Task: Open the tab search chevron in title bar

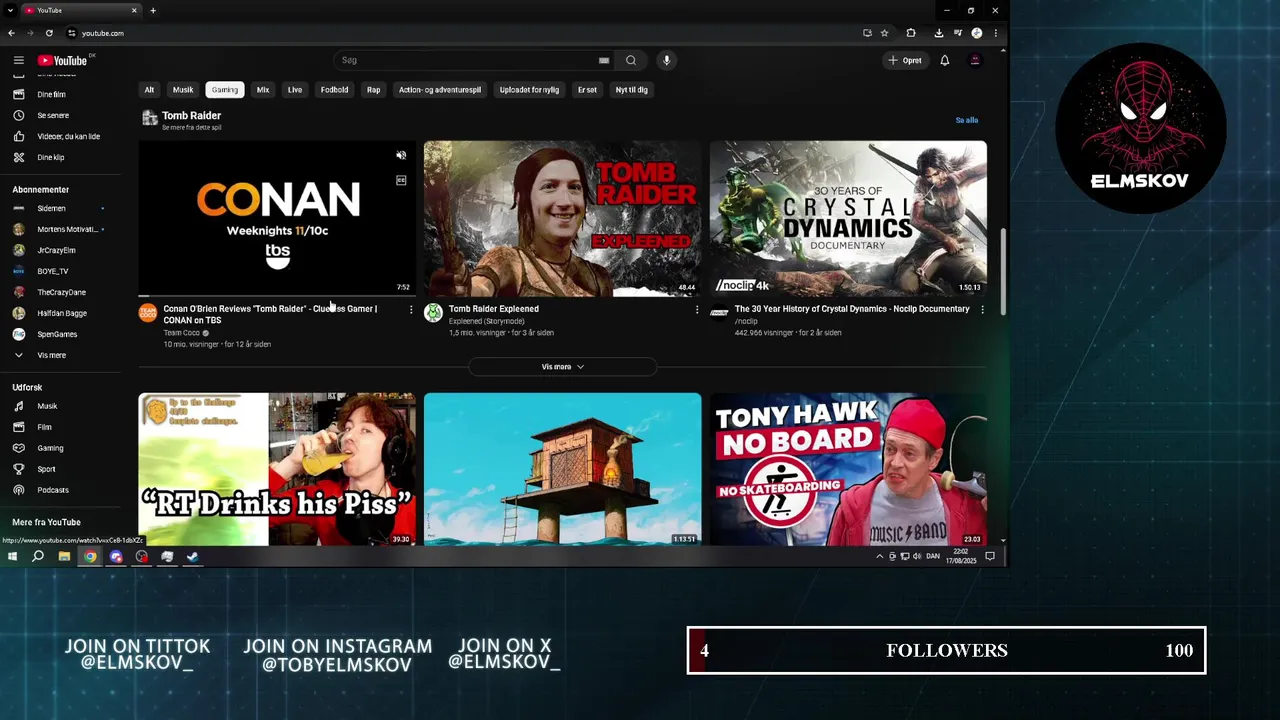Action: pyautogui.click(x=9, y=10)
